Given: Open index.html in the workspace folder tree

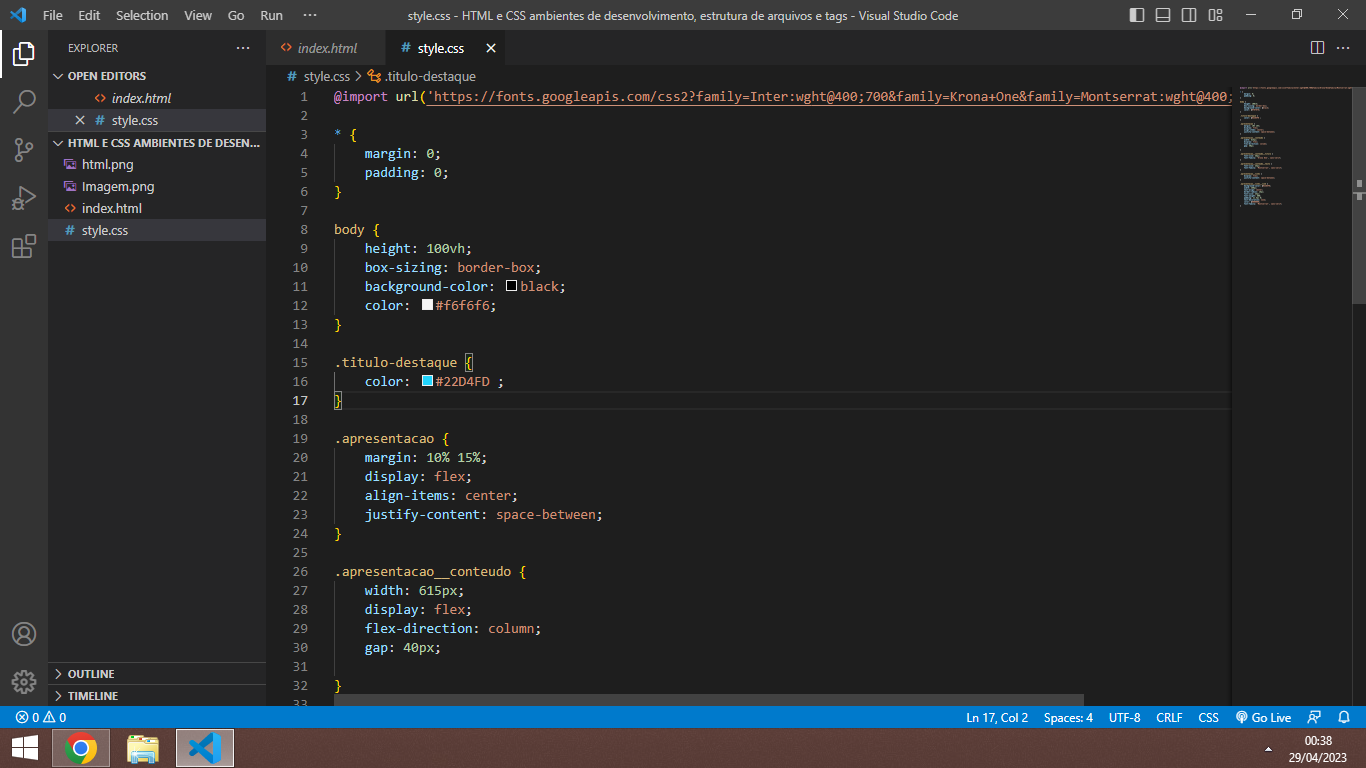Looking at the screenshot, I should click(x=157, y=208).
